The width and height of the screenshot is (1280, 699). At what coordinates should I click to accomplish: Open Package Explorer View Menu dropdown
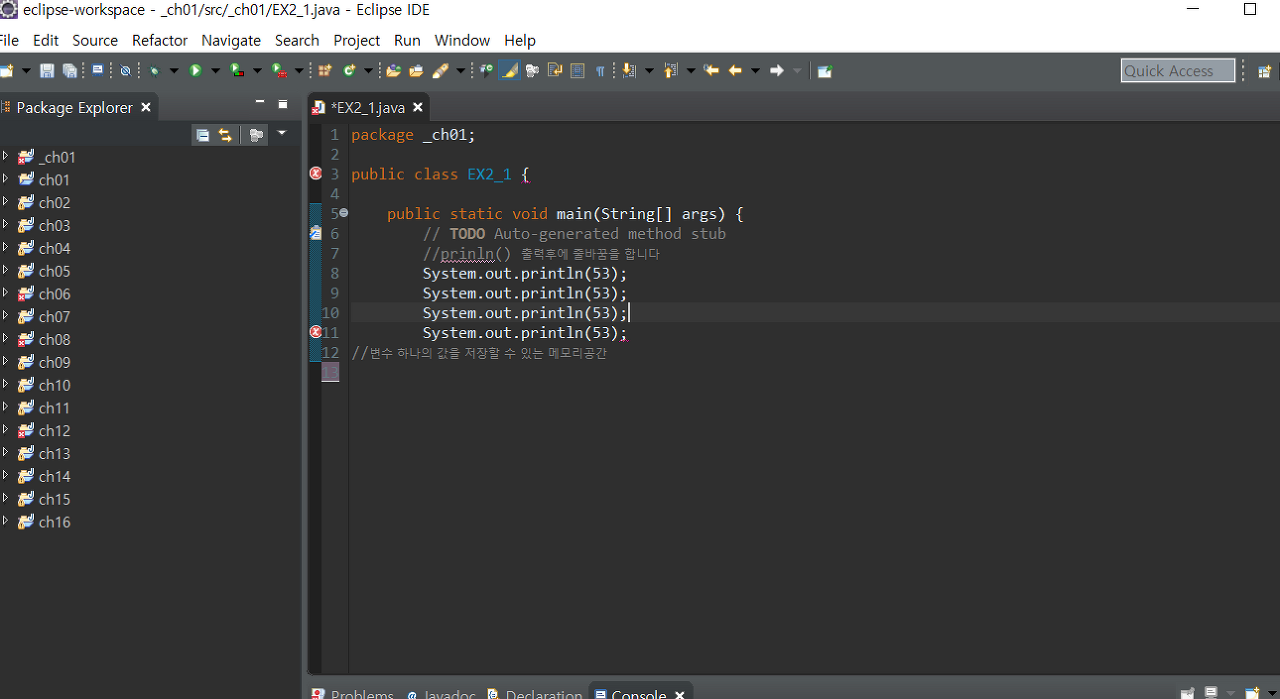pos(281,133)
